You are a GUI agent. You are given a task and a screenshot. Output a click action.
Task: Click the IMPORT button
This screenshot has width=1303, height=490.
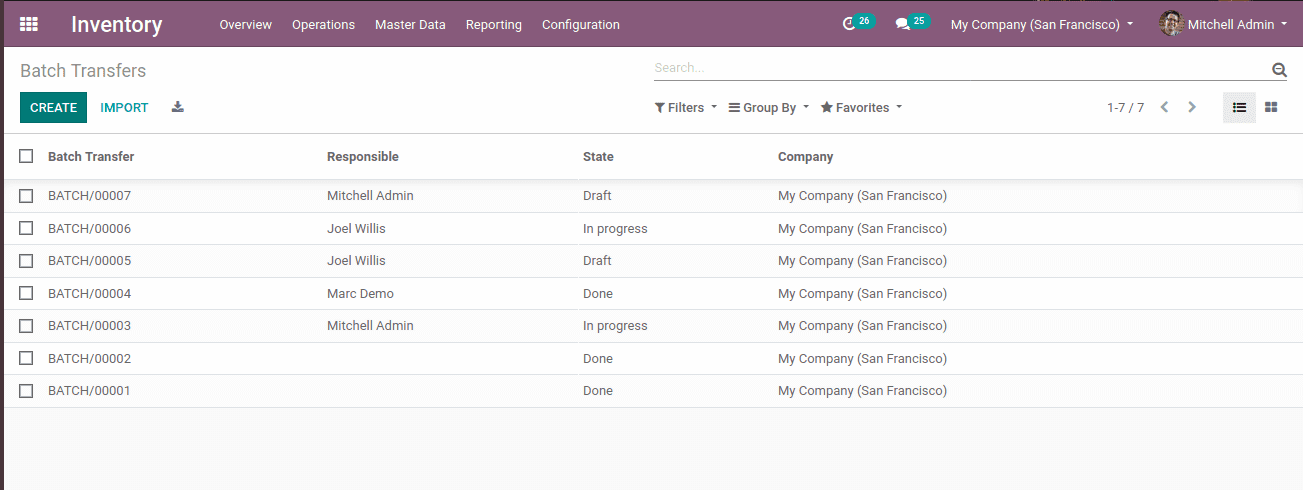(x=124, y=107)
